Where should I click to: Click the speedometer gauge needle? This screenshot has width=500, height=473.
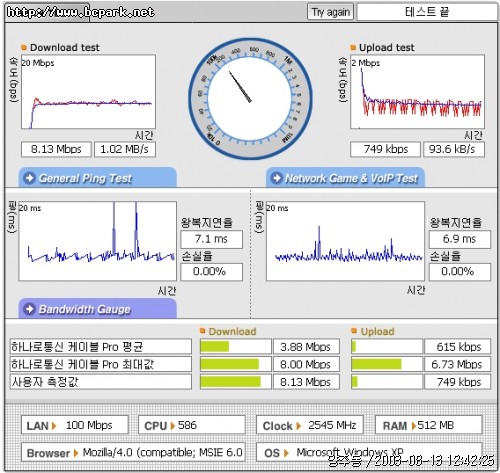tap(240, 87)
